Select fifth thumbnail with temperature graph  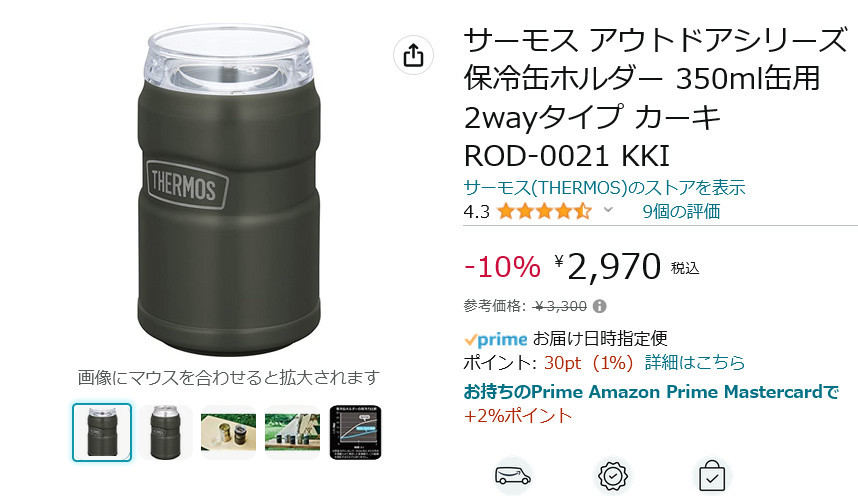coord(355,432)
